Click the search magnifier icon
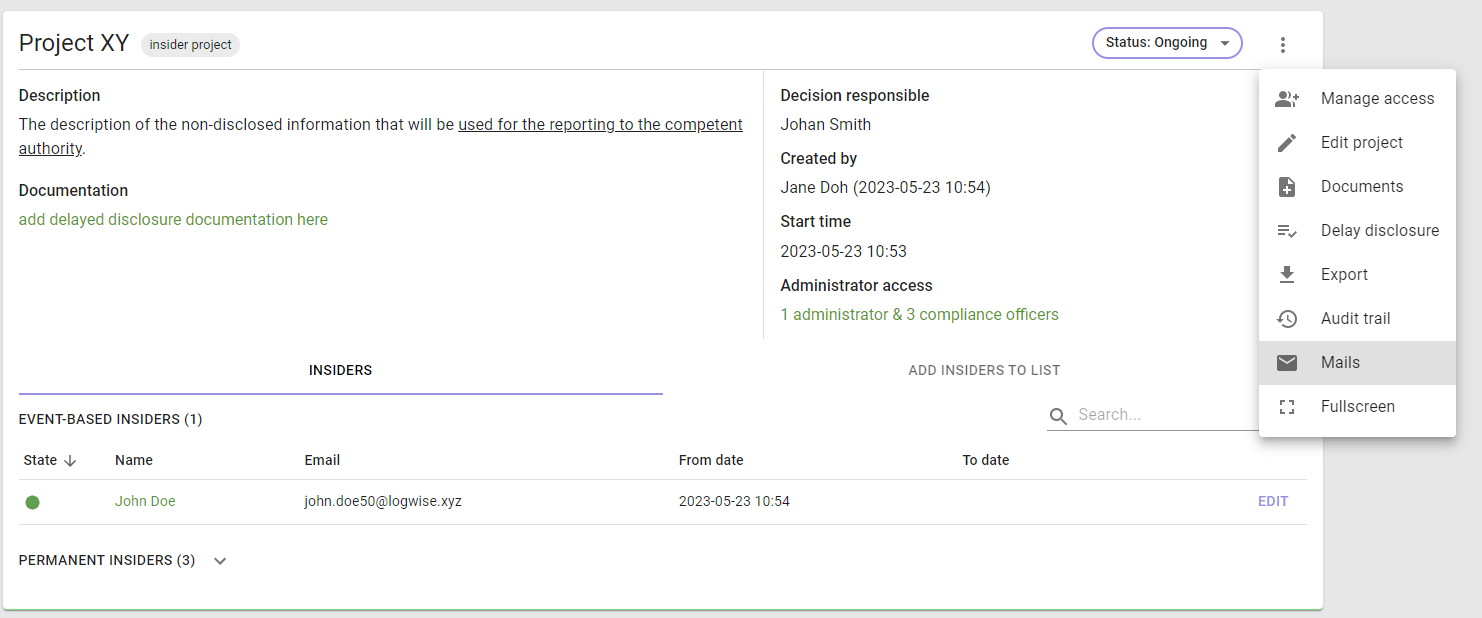The image size is (1482, 618). point(1058,416)
